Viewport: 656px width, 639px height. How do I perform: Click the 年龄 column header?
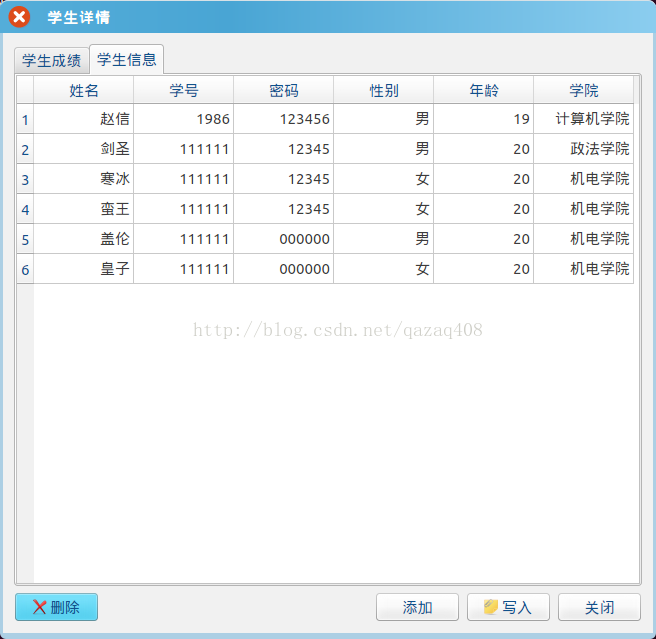(483, 90)
